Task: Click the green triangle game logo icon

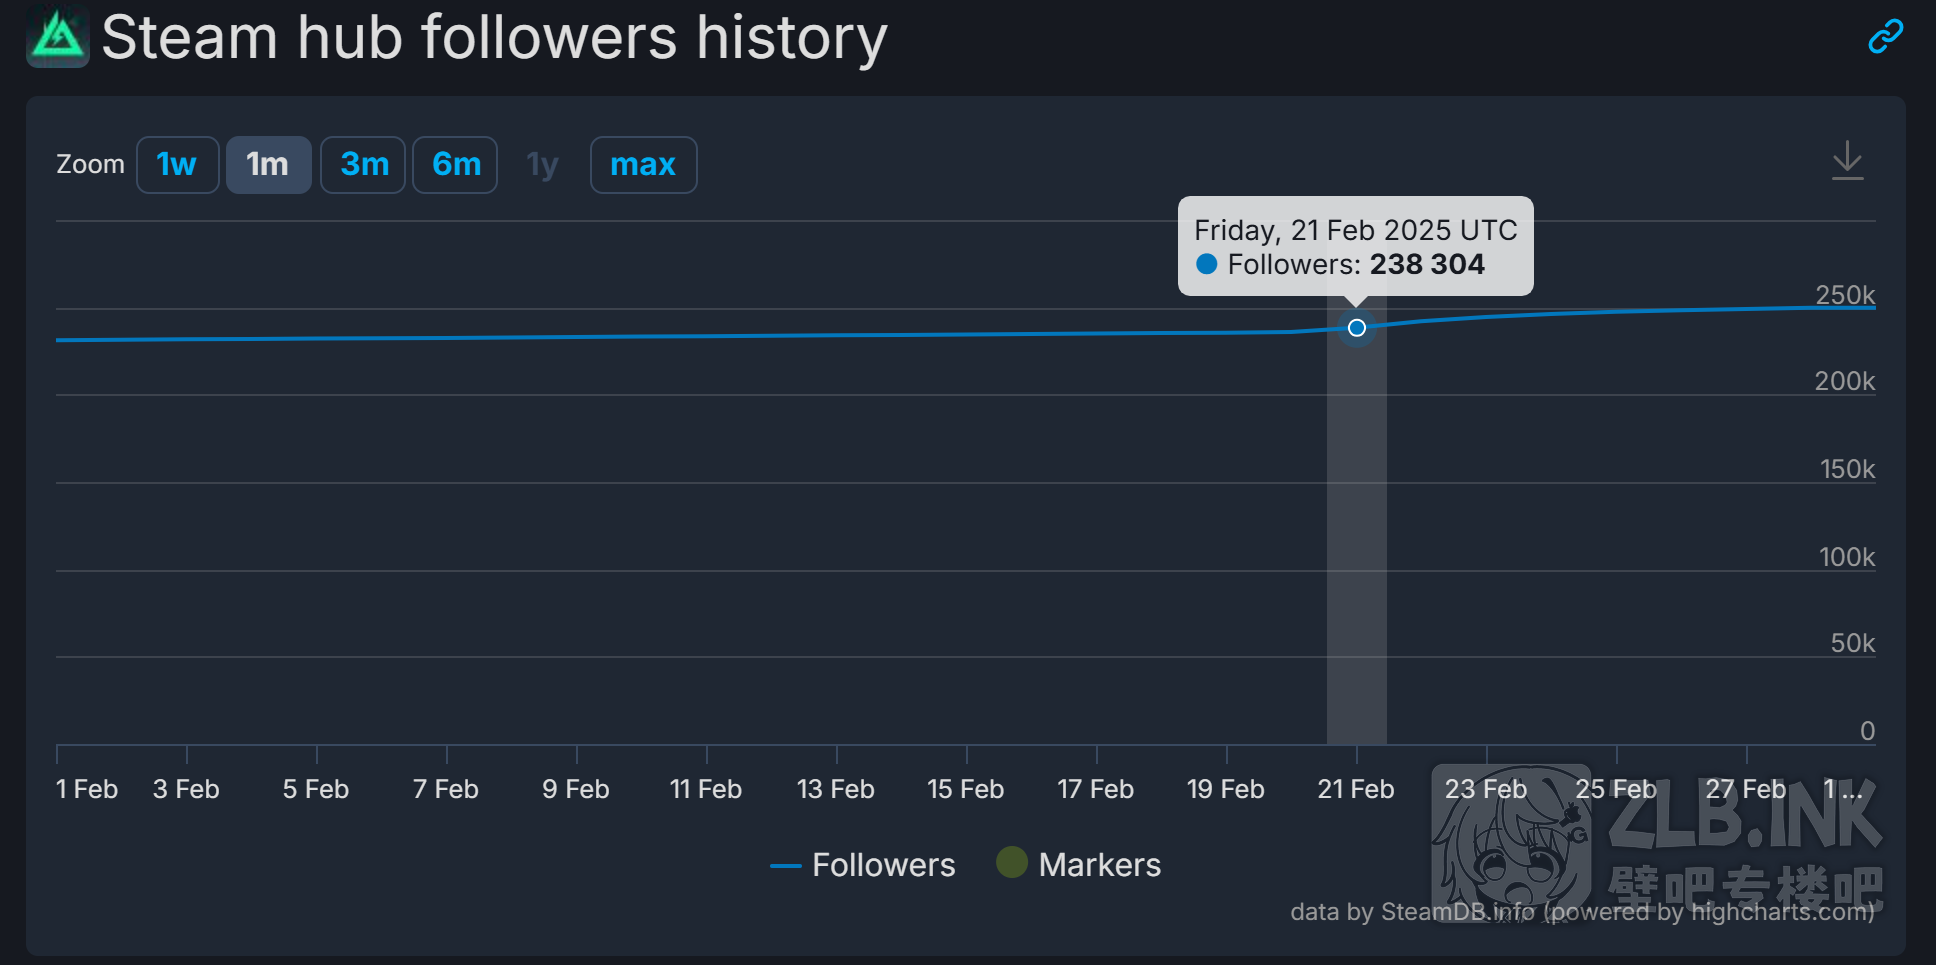Action: pyautogui.click(x=58, y=37)
